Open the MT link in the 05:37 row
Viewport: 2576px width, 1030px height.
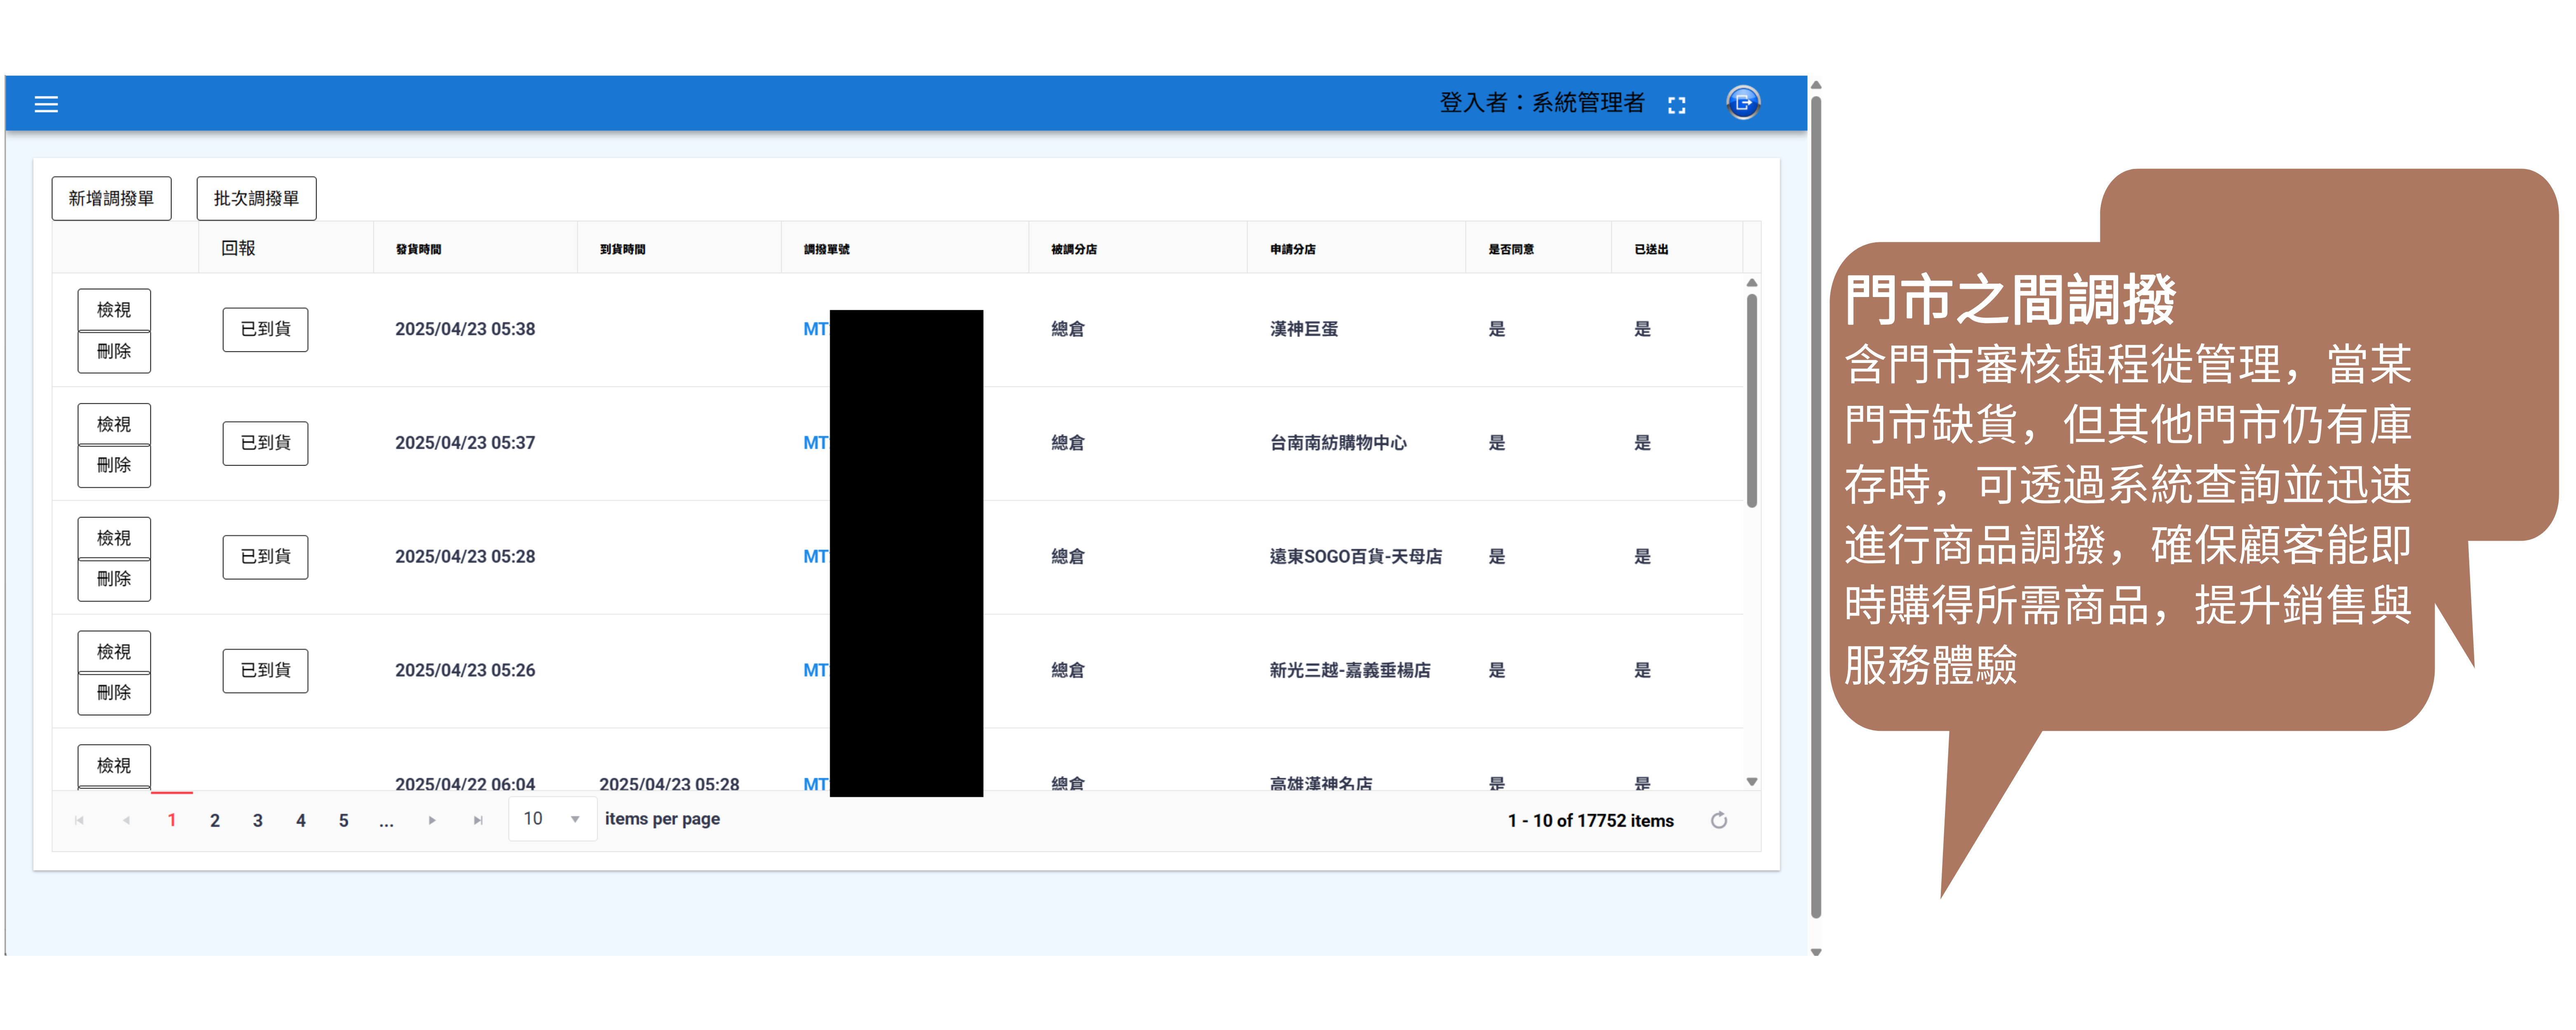(x=816, y=443)
